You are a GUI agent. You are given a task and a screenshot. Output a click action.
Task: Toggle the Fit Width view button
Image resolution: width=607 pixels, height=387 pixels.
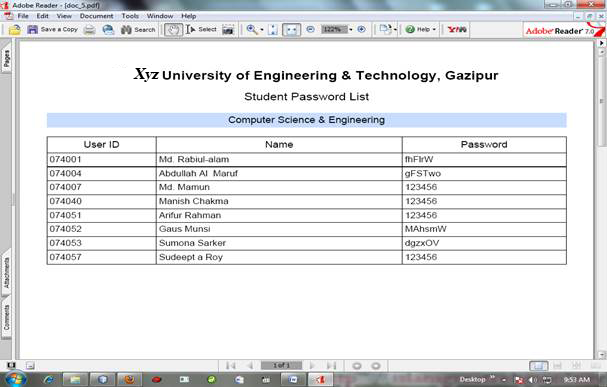coord(291,30)
